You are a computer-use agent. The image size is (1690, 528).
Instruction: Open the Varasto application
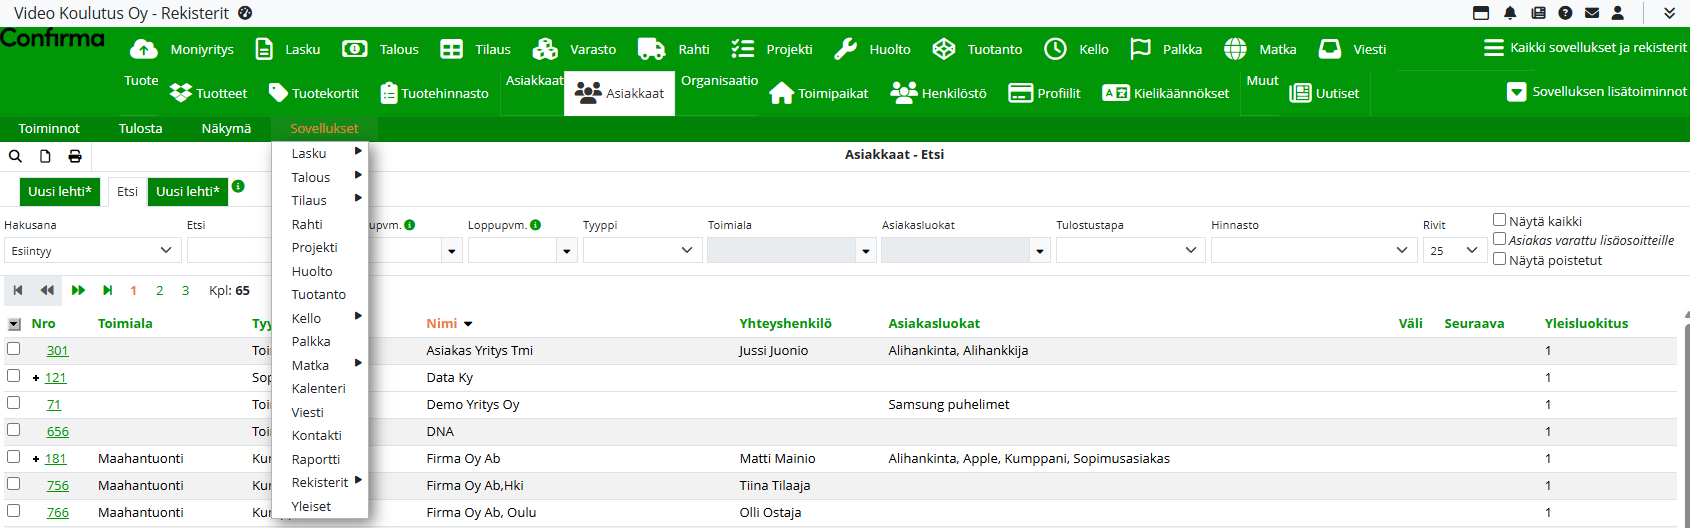[x=574, y=49]
